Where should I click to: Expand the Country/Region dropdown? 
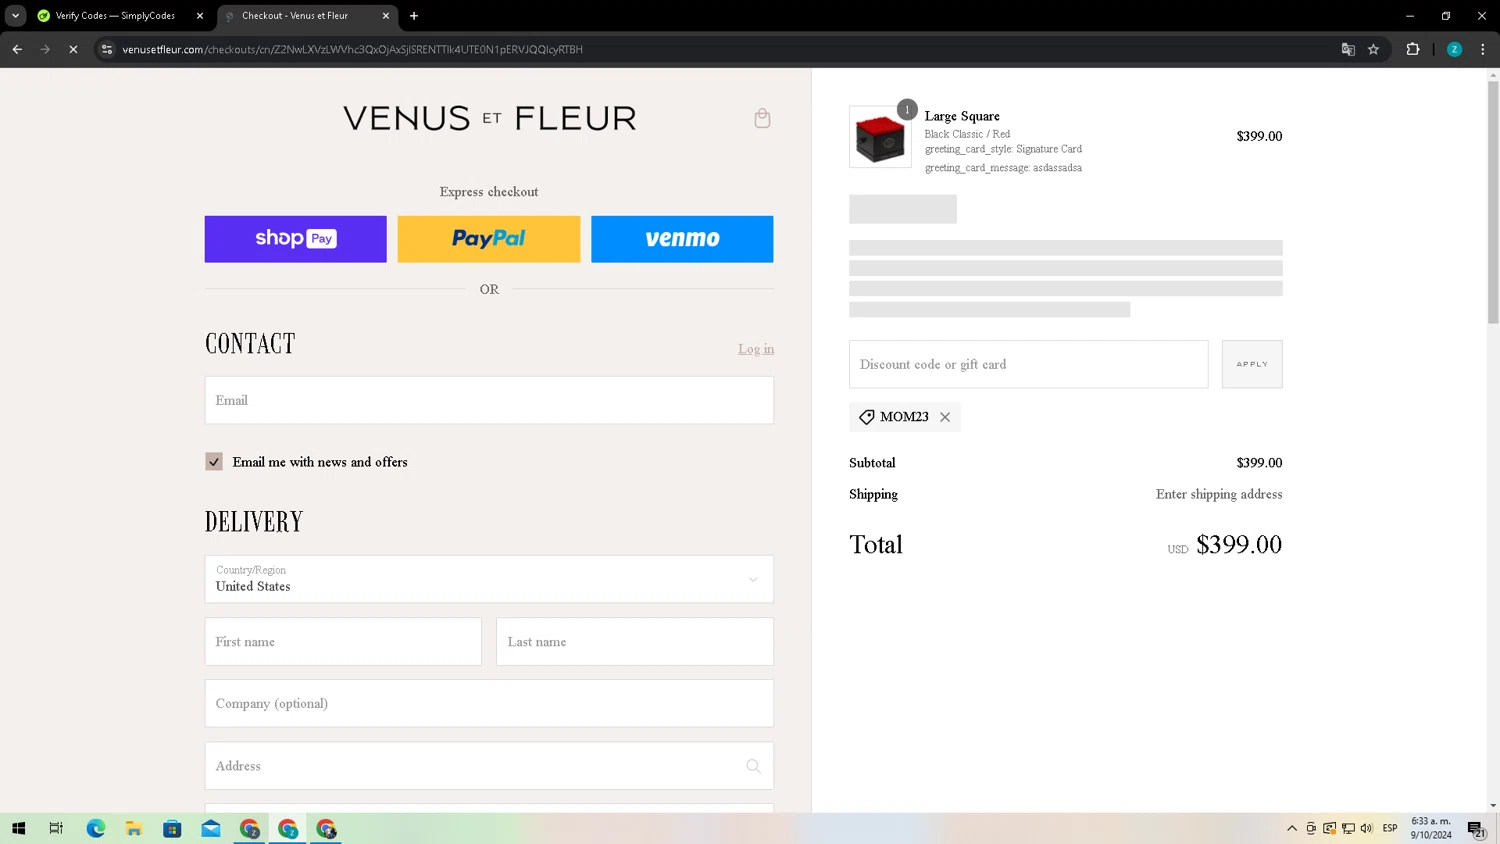pos(489,579)
